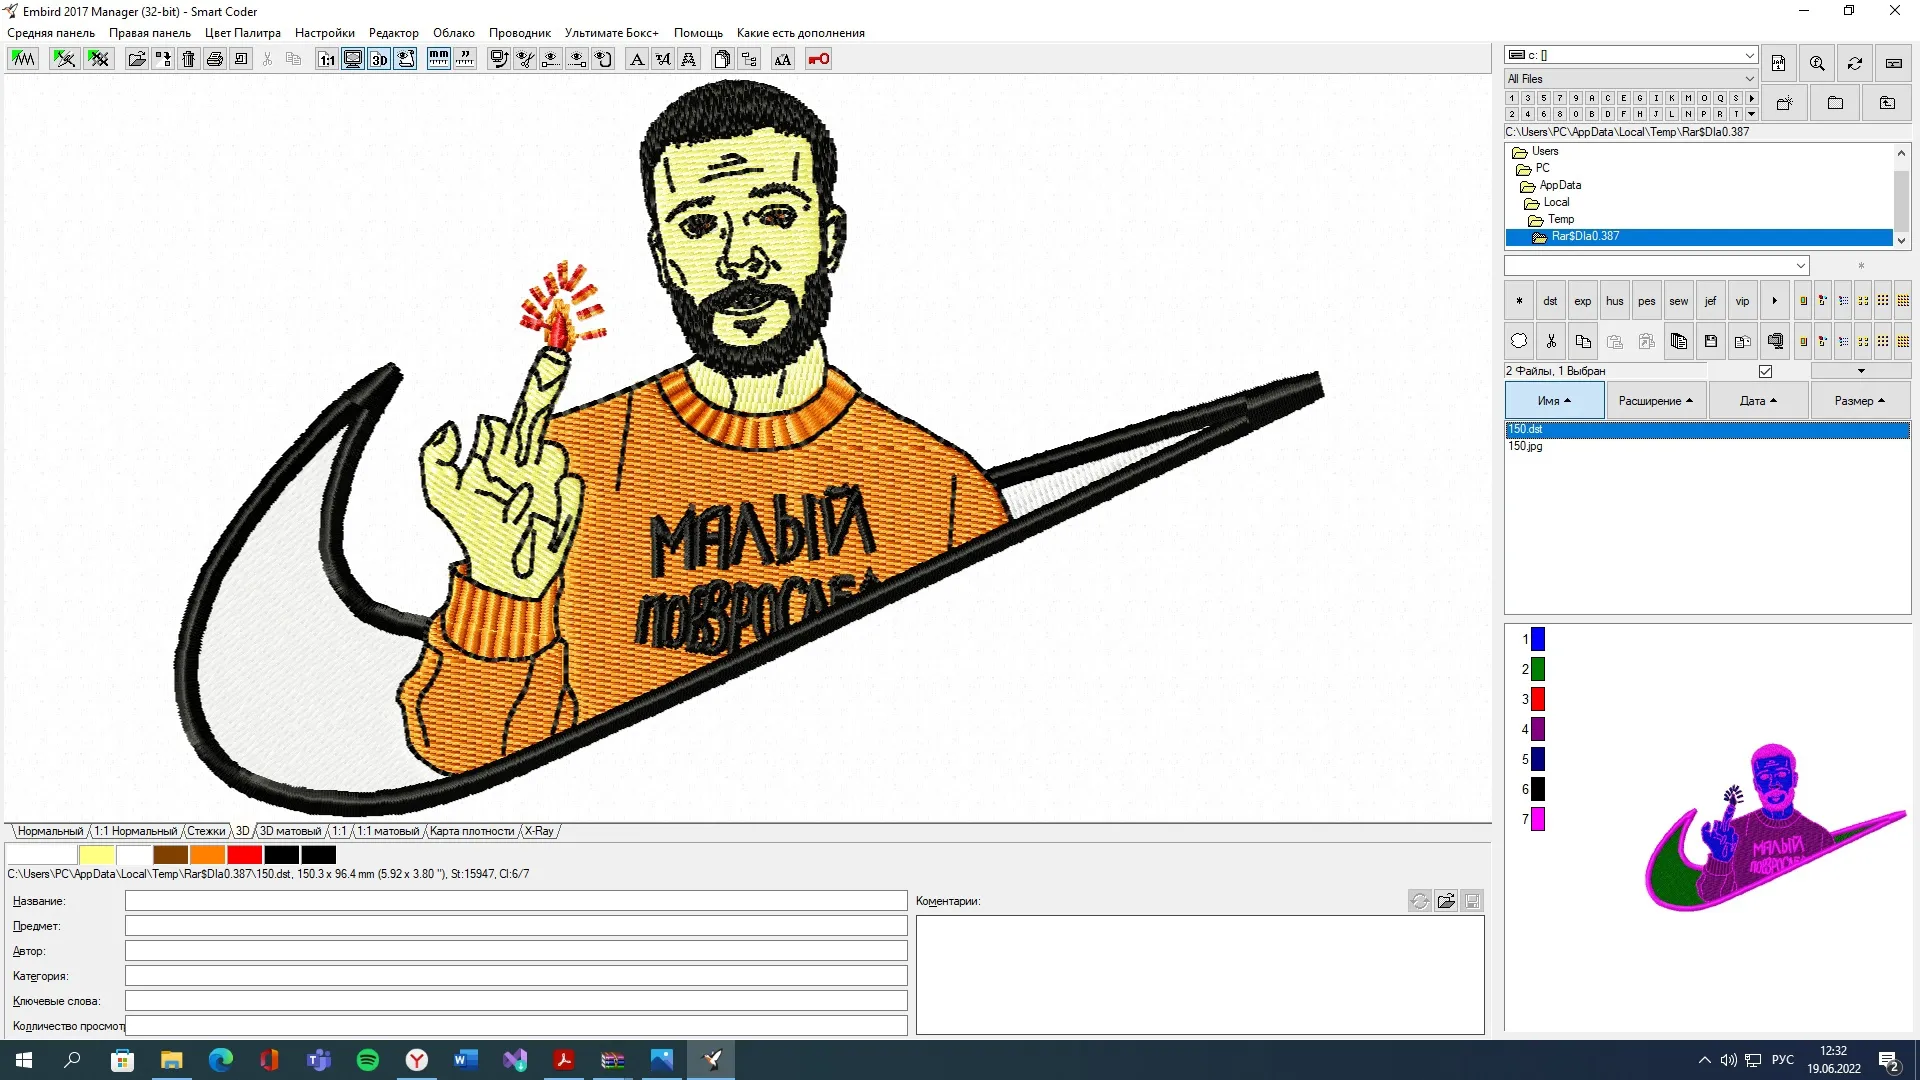Click the stacked pages copy icon in toolbar

pyautogui.click(x=723, y=59)
